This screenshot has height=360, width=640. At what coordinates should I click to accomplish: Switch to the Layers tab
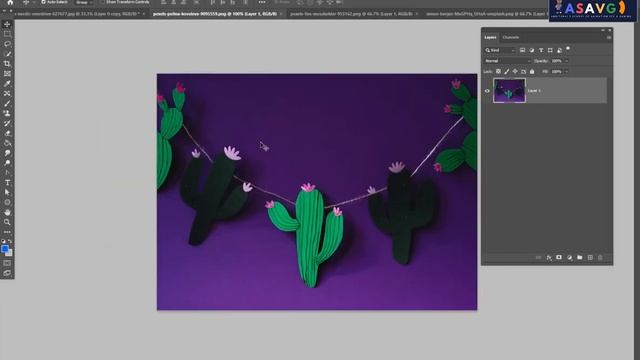(x=490, y=37)
